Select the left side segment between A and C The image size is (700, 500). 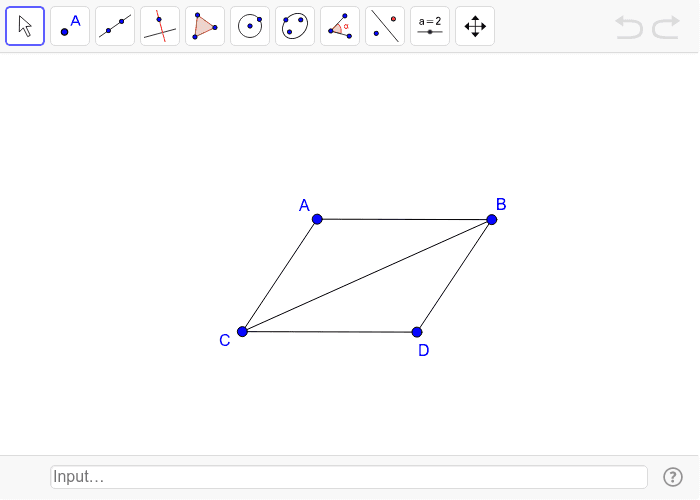click(x=279, y=275)
